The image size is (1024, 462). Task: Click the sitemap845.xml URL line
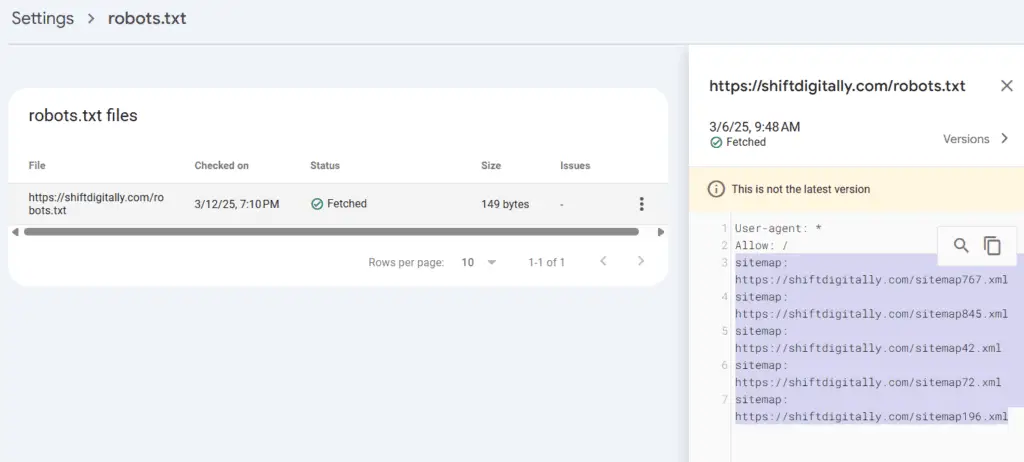[x=871, y=314]
